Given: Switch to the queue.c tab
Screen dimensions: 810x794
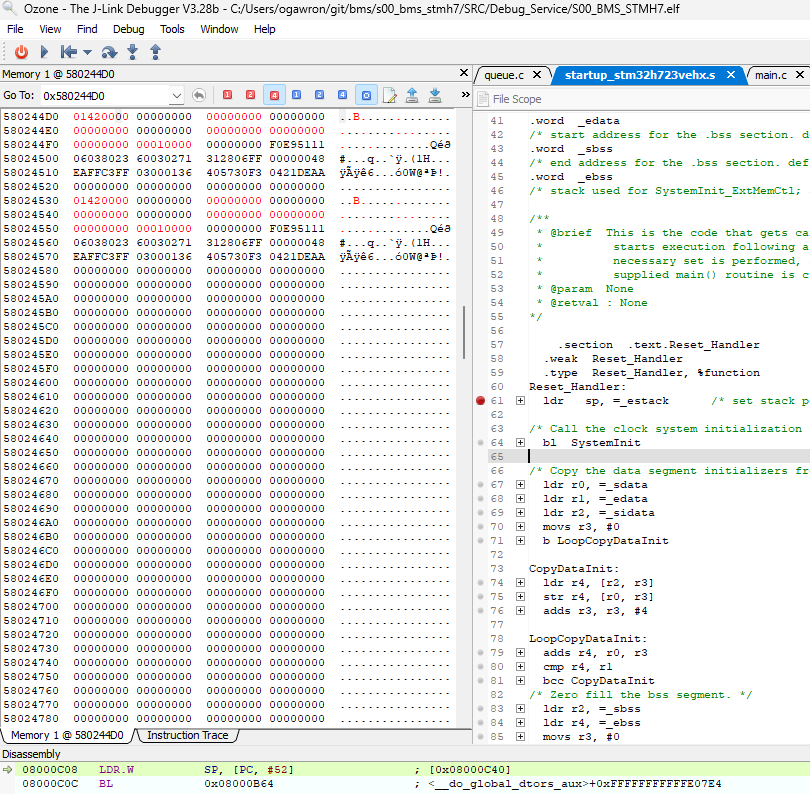Looking at the screenshot, I should (x=504, y=75).
